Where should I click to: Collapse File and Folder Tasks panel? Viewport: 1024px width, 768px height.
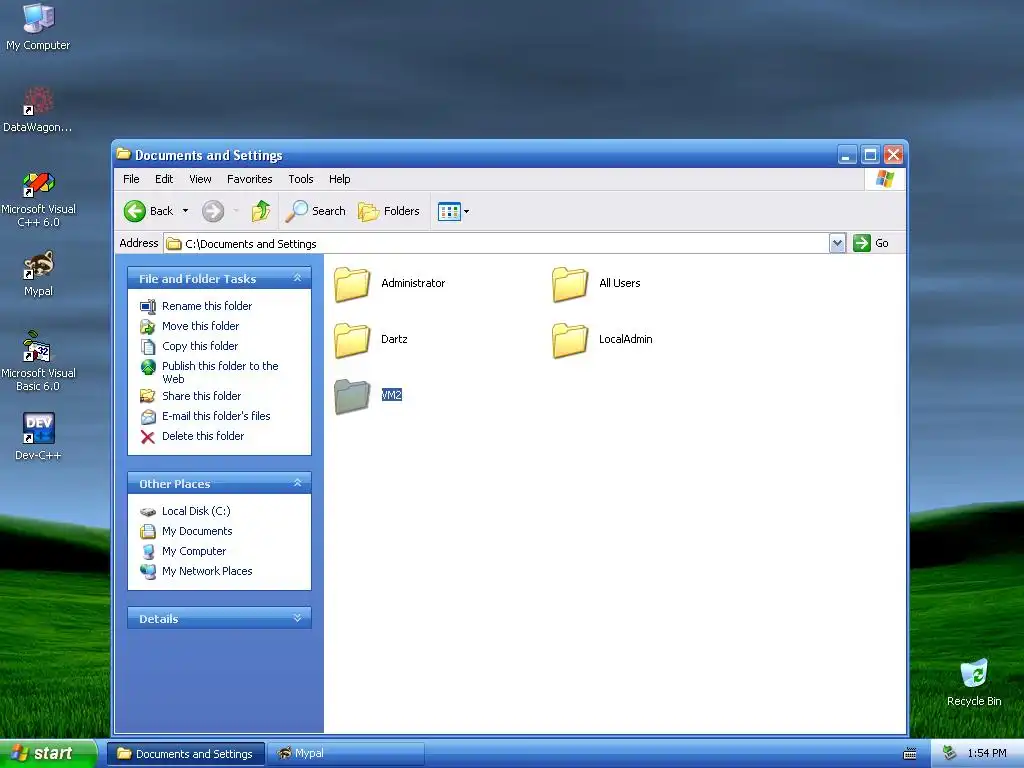(x=297, y=278)
